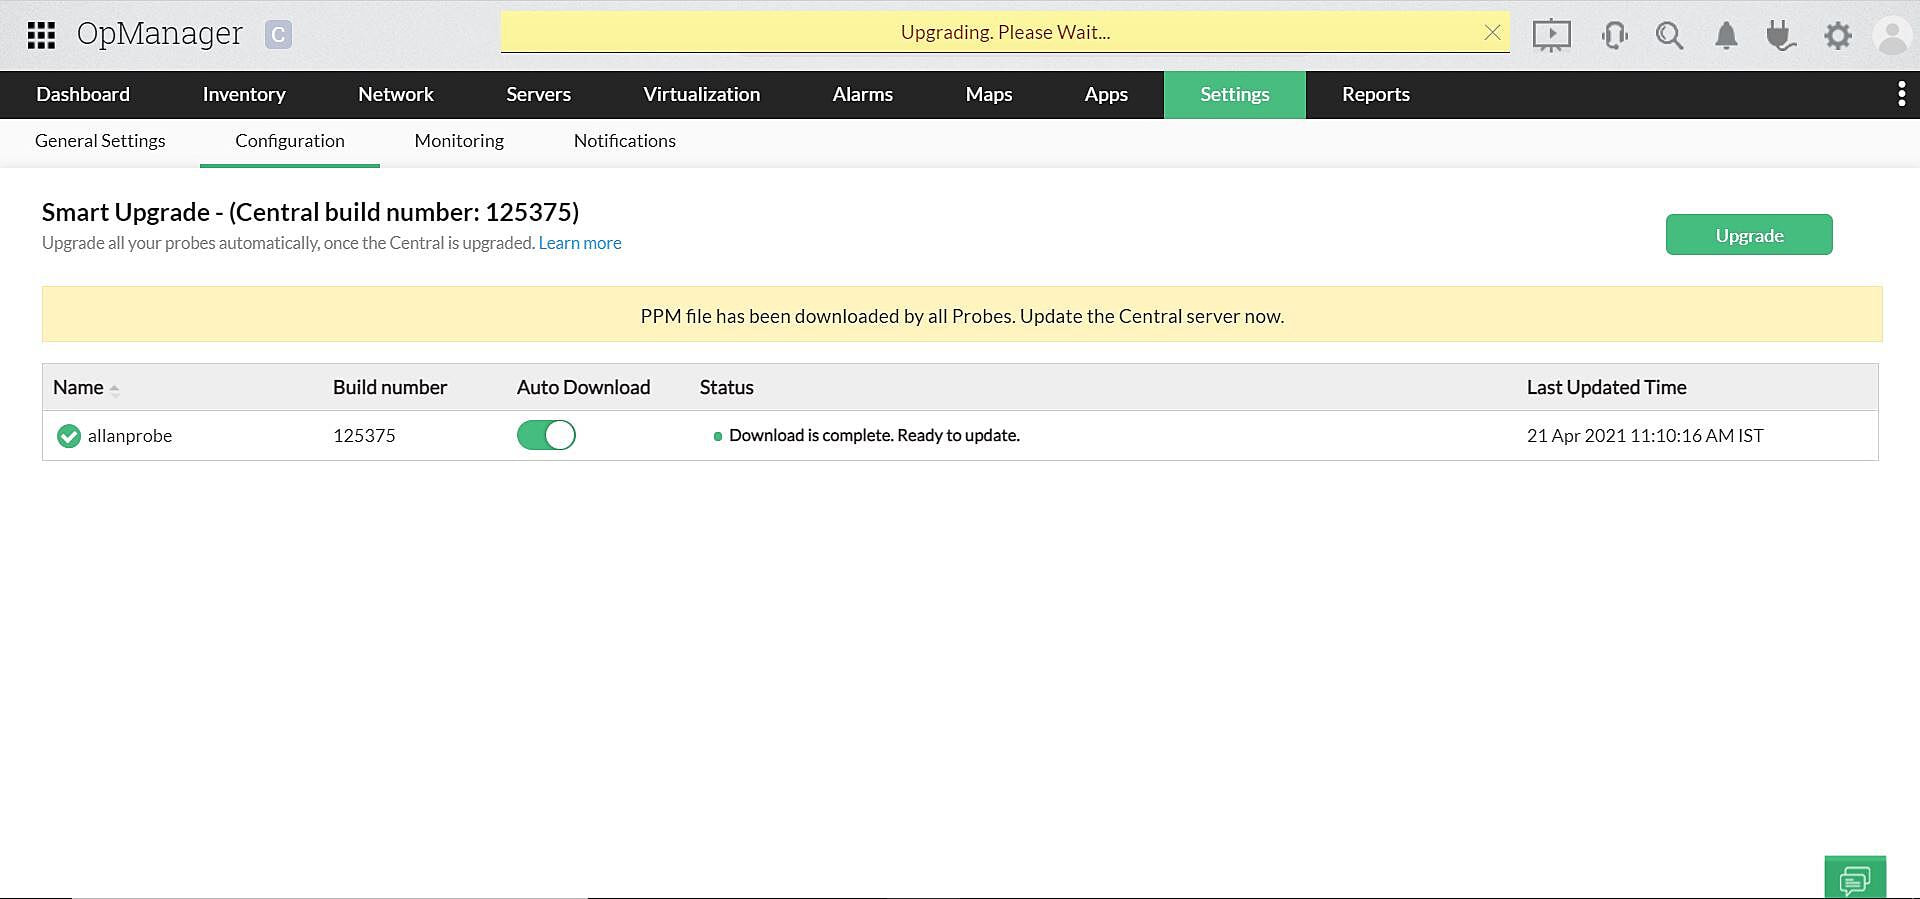Viewport: 1920px width, 899px height.
Task: Click the OpManager logo text
Action: coord(160,34)
